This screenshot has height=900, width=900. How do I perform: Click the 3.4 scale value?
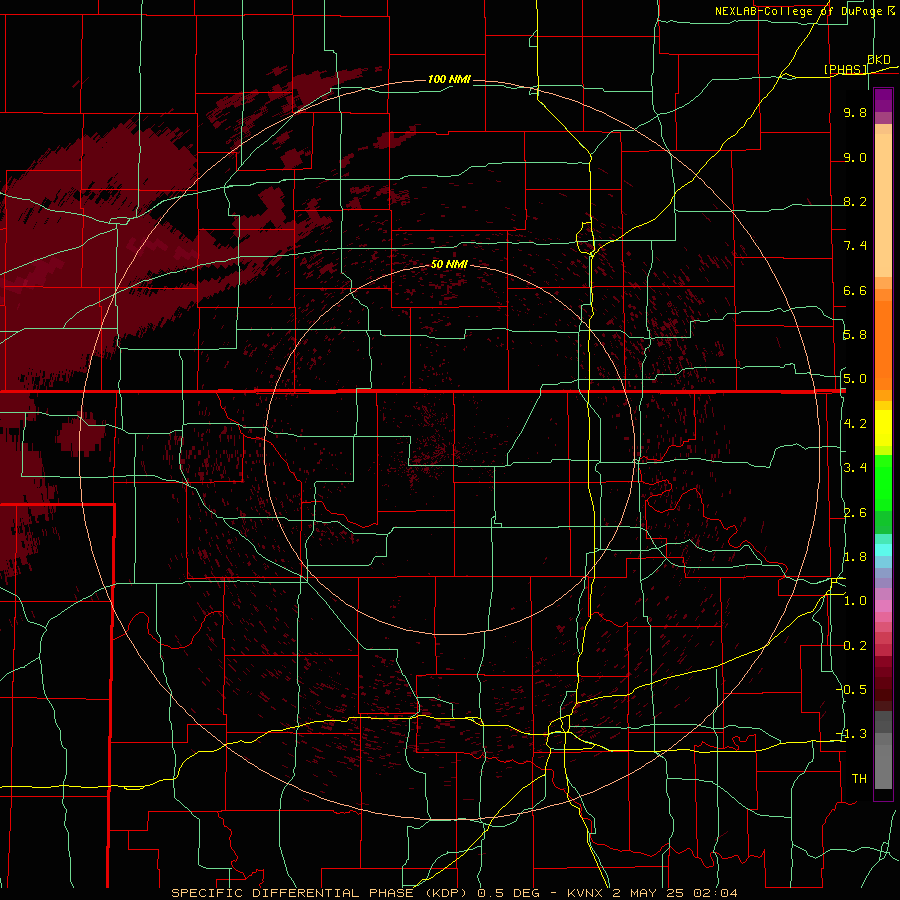click(x=855, y=468)
